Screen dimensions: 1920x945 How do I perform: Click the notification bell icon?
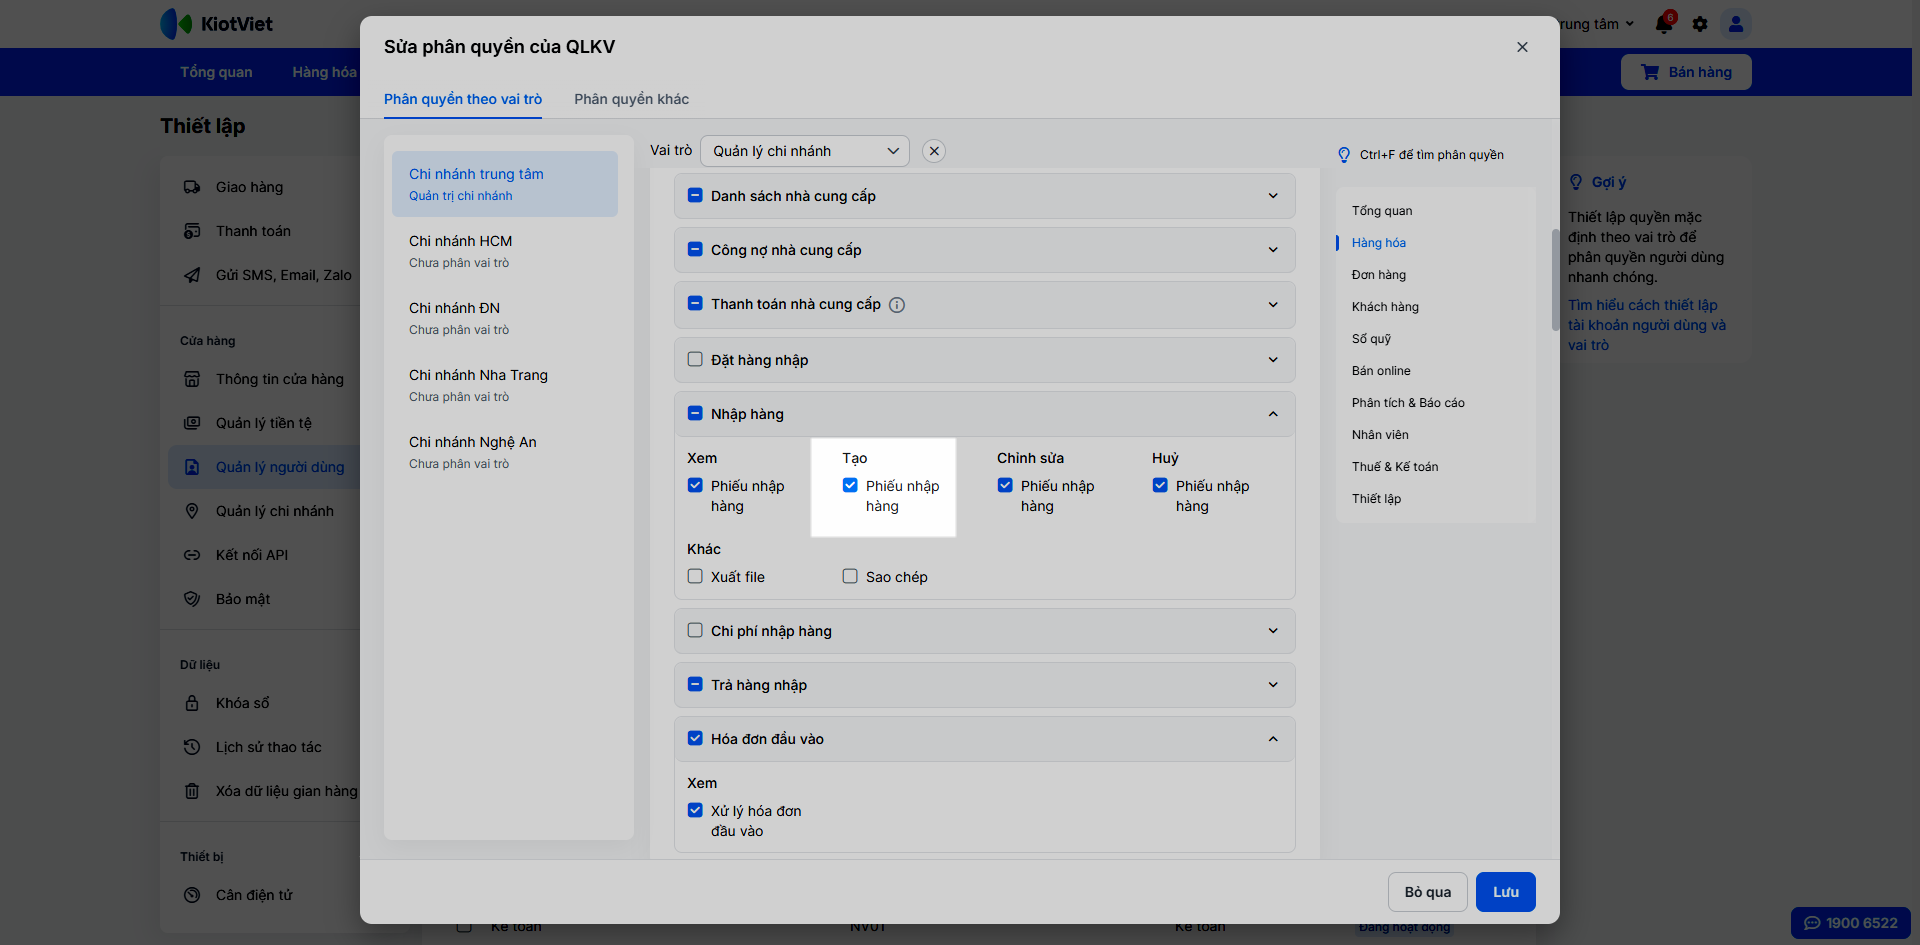click(x=1664, y=24)
